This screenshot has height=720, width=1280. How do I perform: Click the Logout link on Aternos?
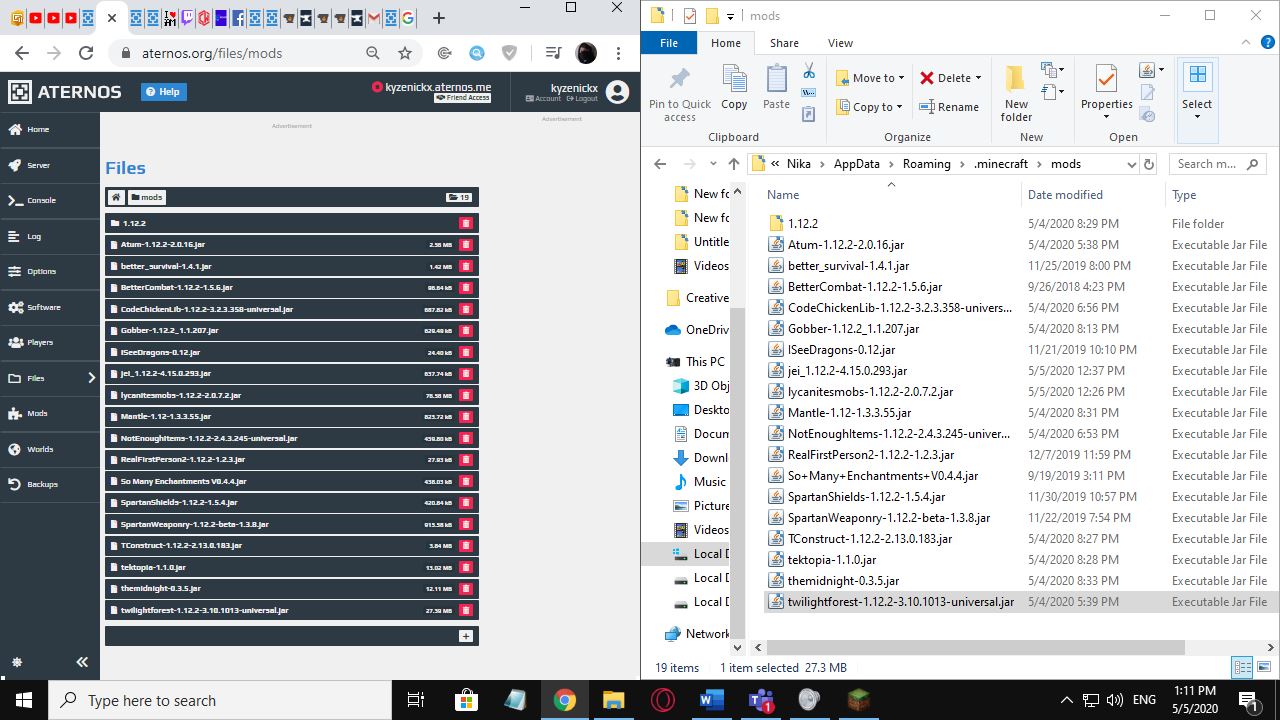point(581,99)
